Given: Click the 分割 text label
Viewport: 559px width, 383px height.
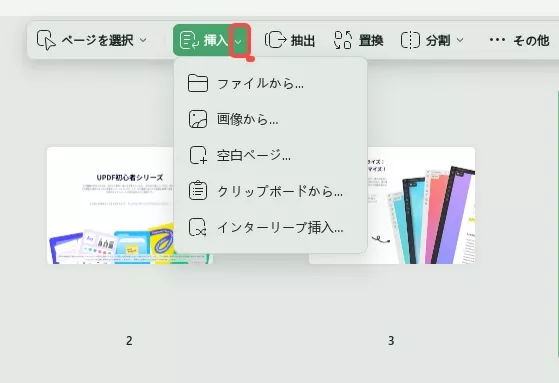Looking at the screenshot, I should click(438, 40).
